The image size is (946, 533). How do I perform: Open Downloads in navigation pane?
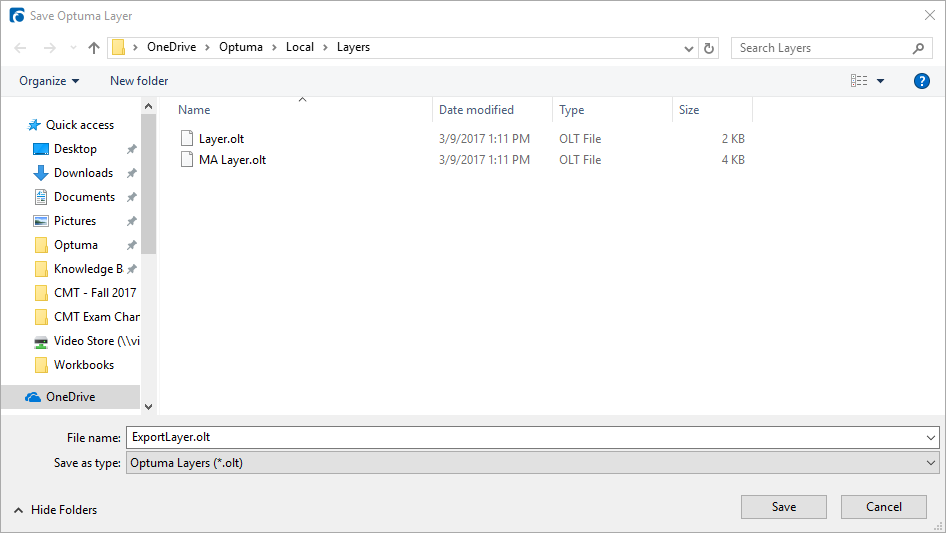(x=83, y=173)
